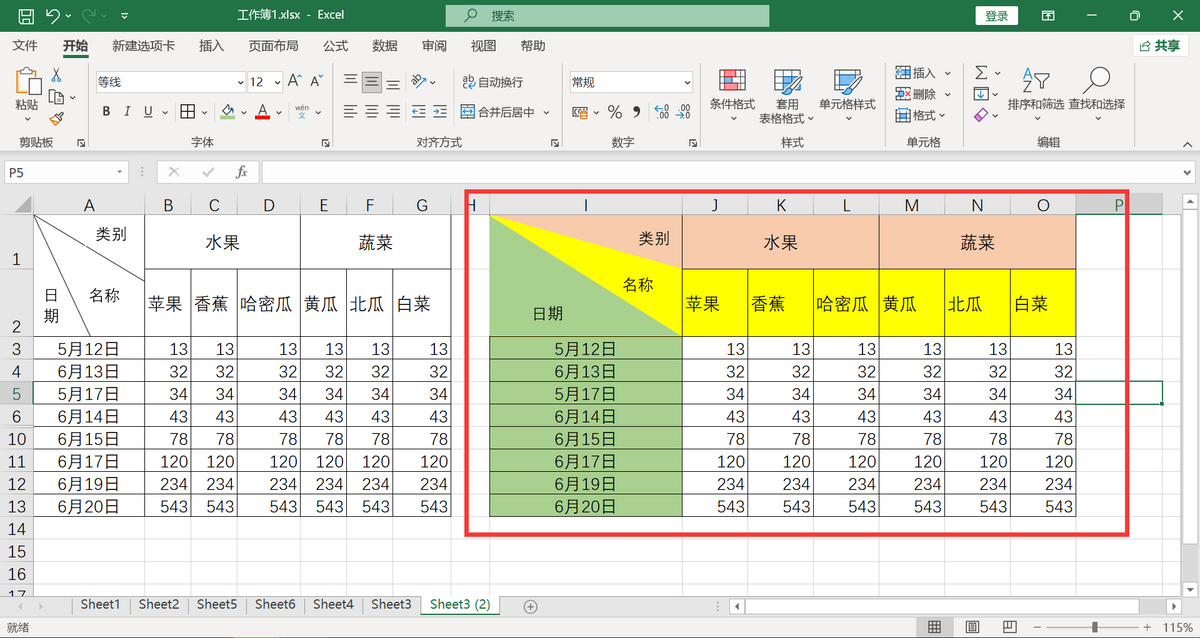This screenshot has width=1200, height=638.
Task: Add a new sheet with plus button
Action: pos(531,606)
